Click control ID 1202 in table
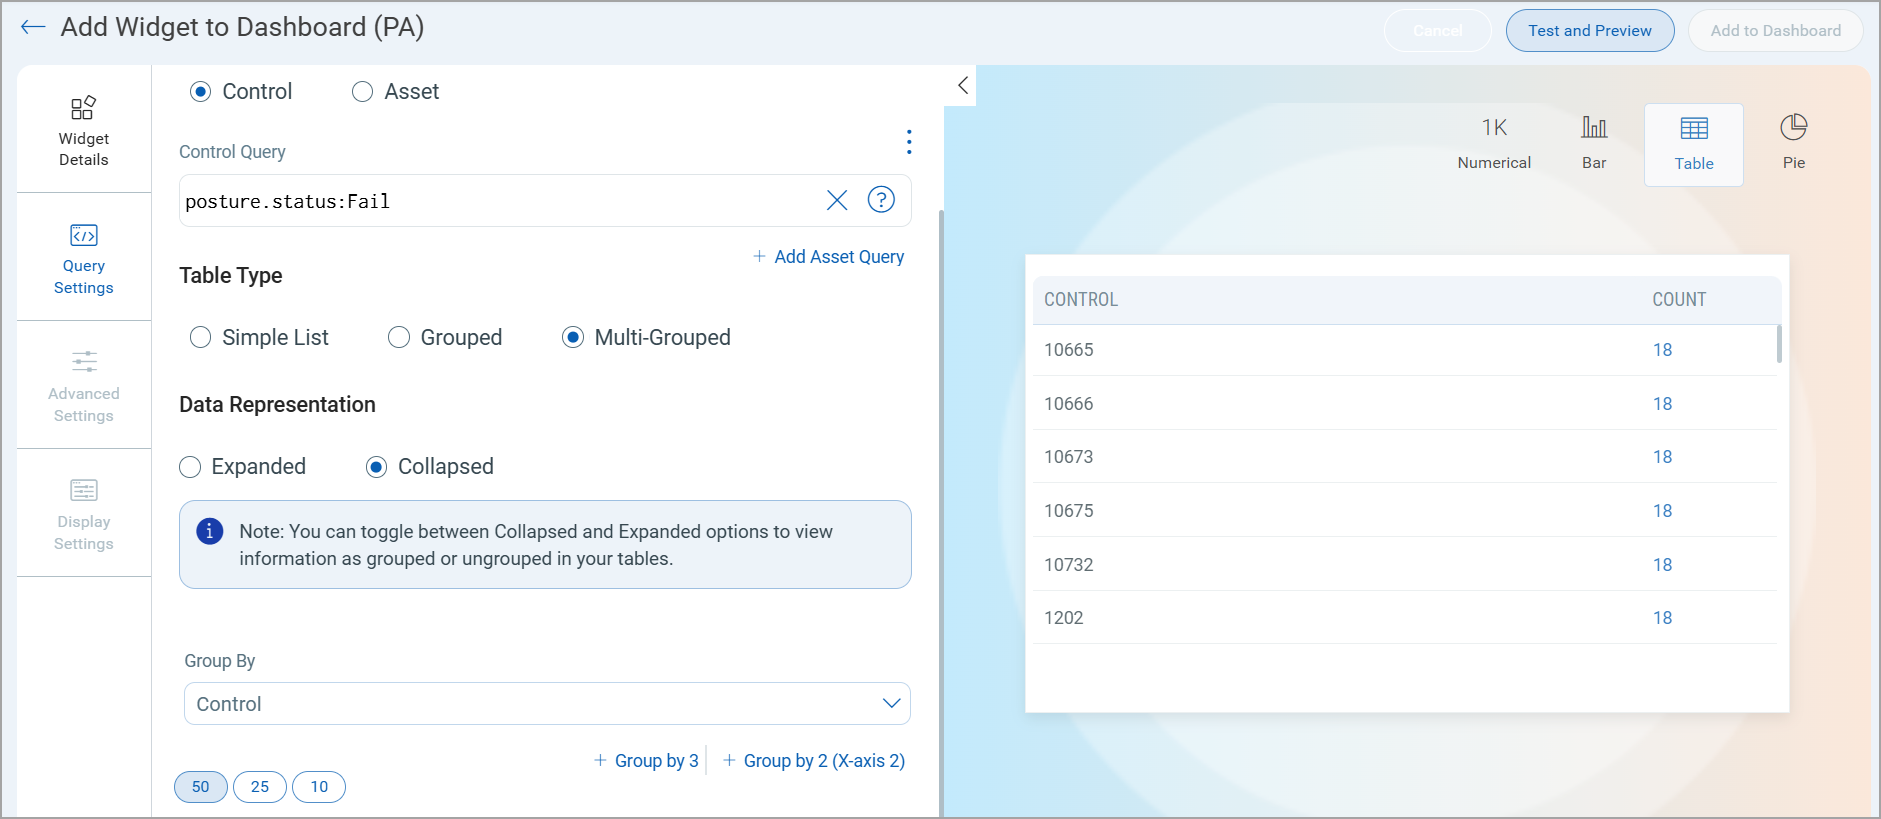Screen dimensions: 1881x819 coord(1064,618)
